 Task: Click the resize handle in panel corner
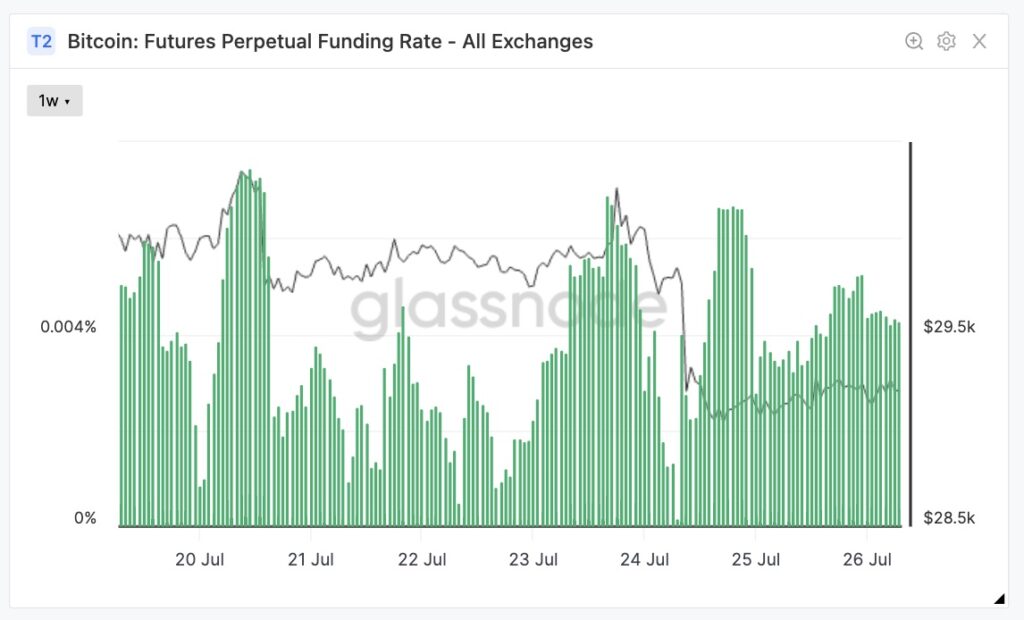999,599
